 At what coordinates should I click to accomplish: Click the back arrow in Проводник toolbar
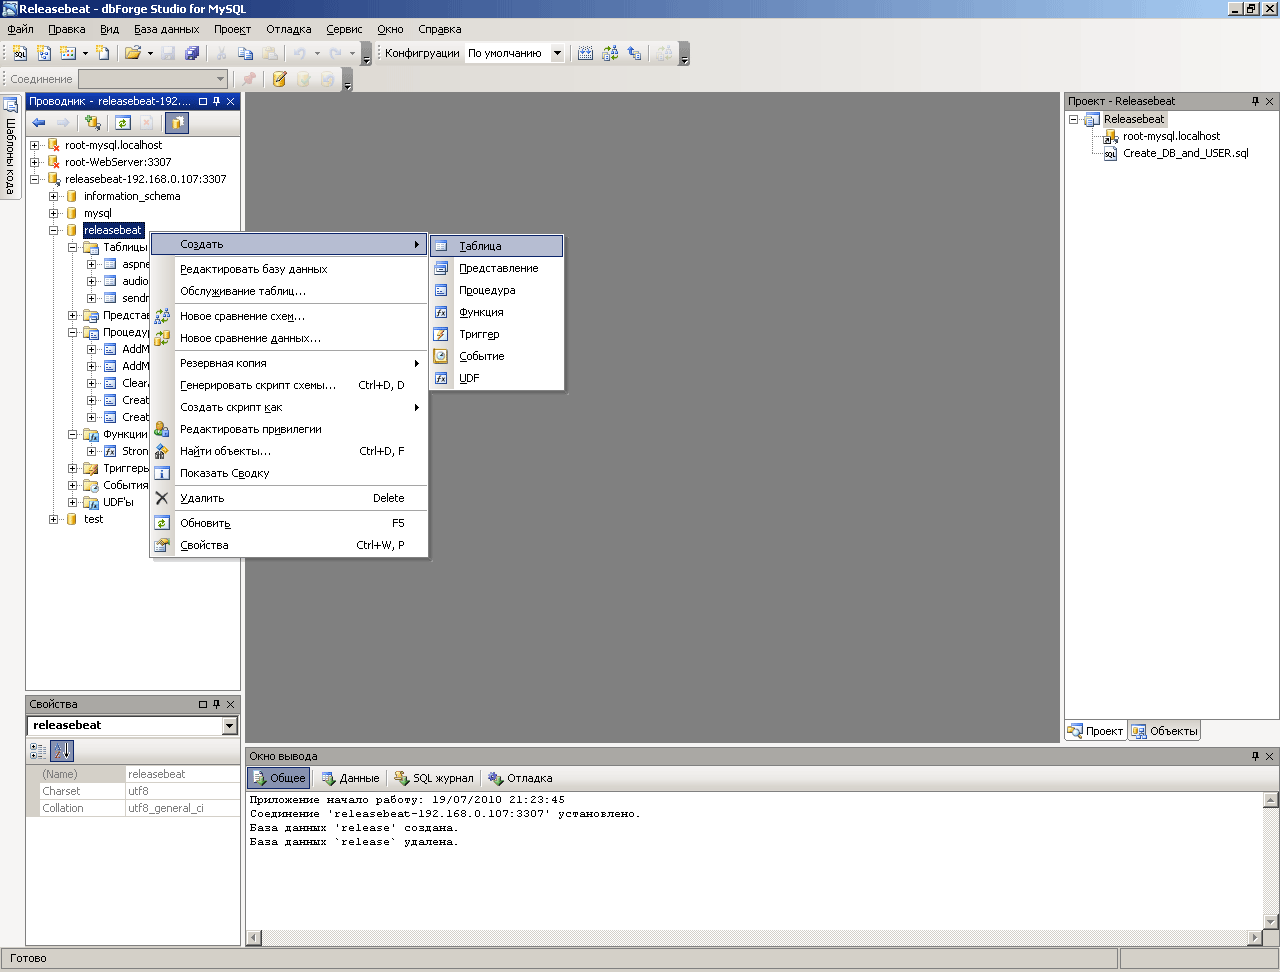tap(39, 123)
